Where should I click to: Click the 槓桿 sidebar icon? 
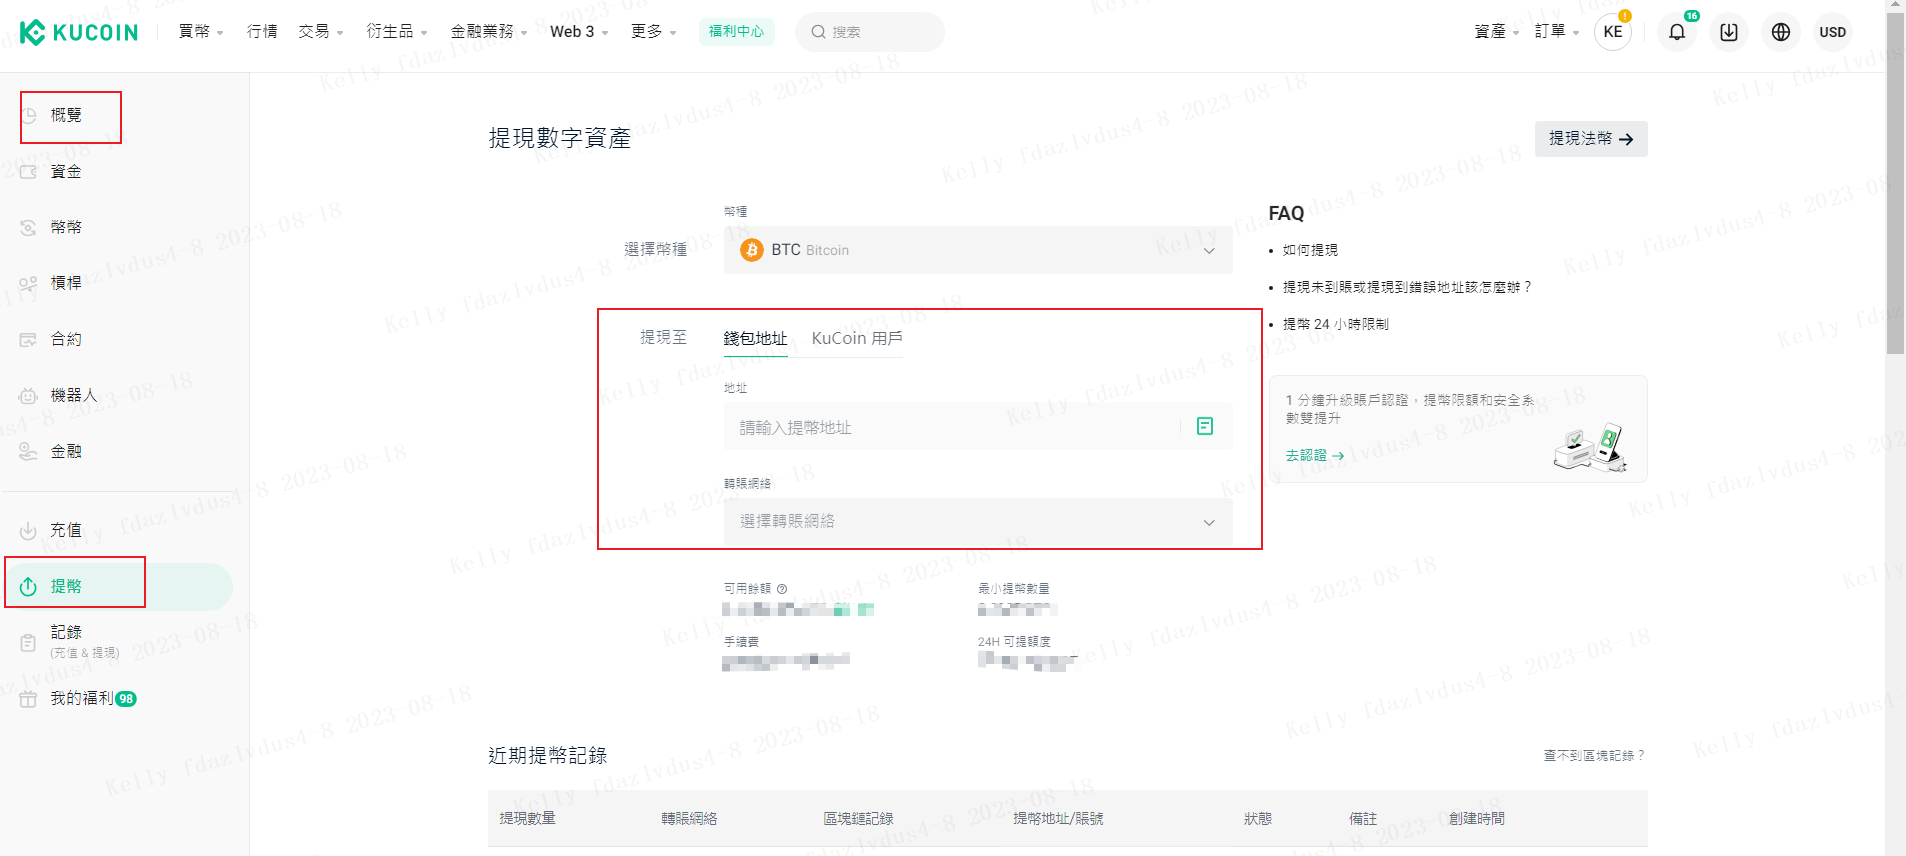tap(29, 284)
